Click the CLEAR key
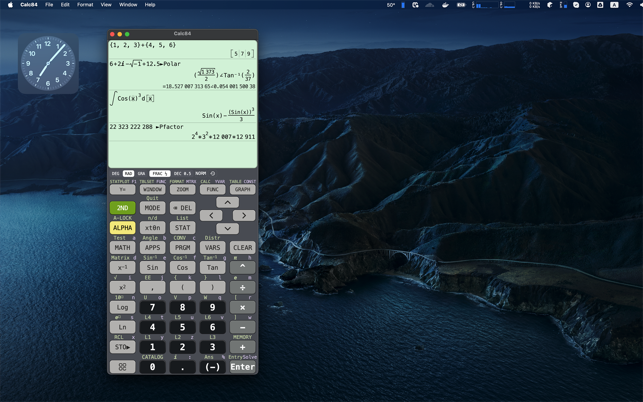This screenshot has height=402, width=643. [242, 248]
